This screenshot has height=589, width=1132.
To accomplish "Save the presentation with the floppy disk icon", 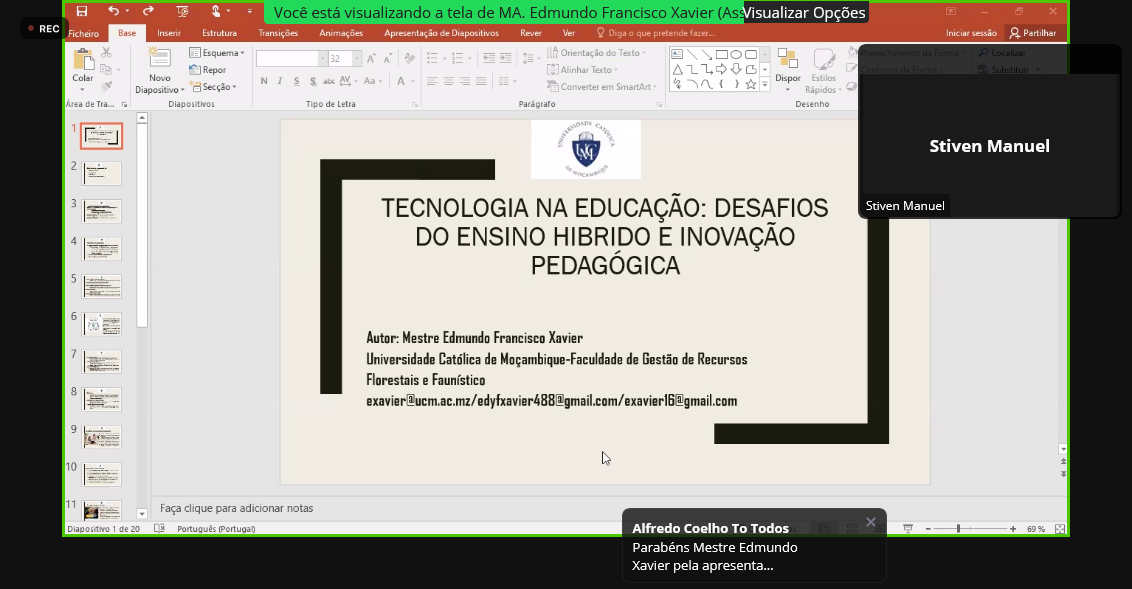I will tap(82, 11).
